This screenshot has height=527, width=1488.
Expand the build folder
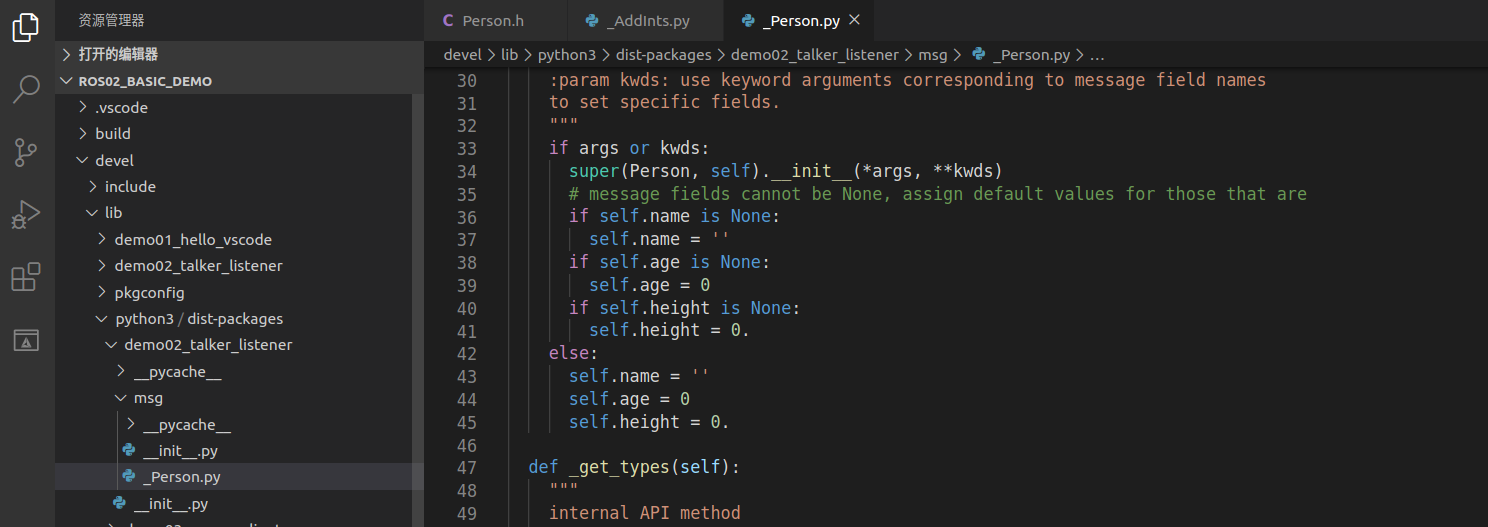113,133
